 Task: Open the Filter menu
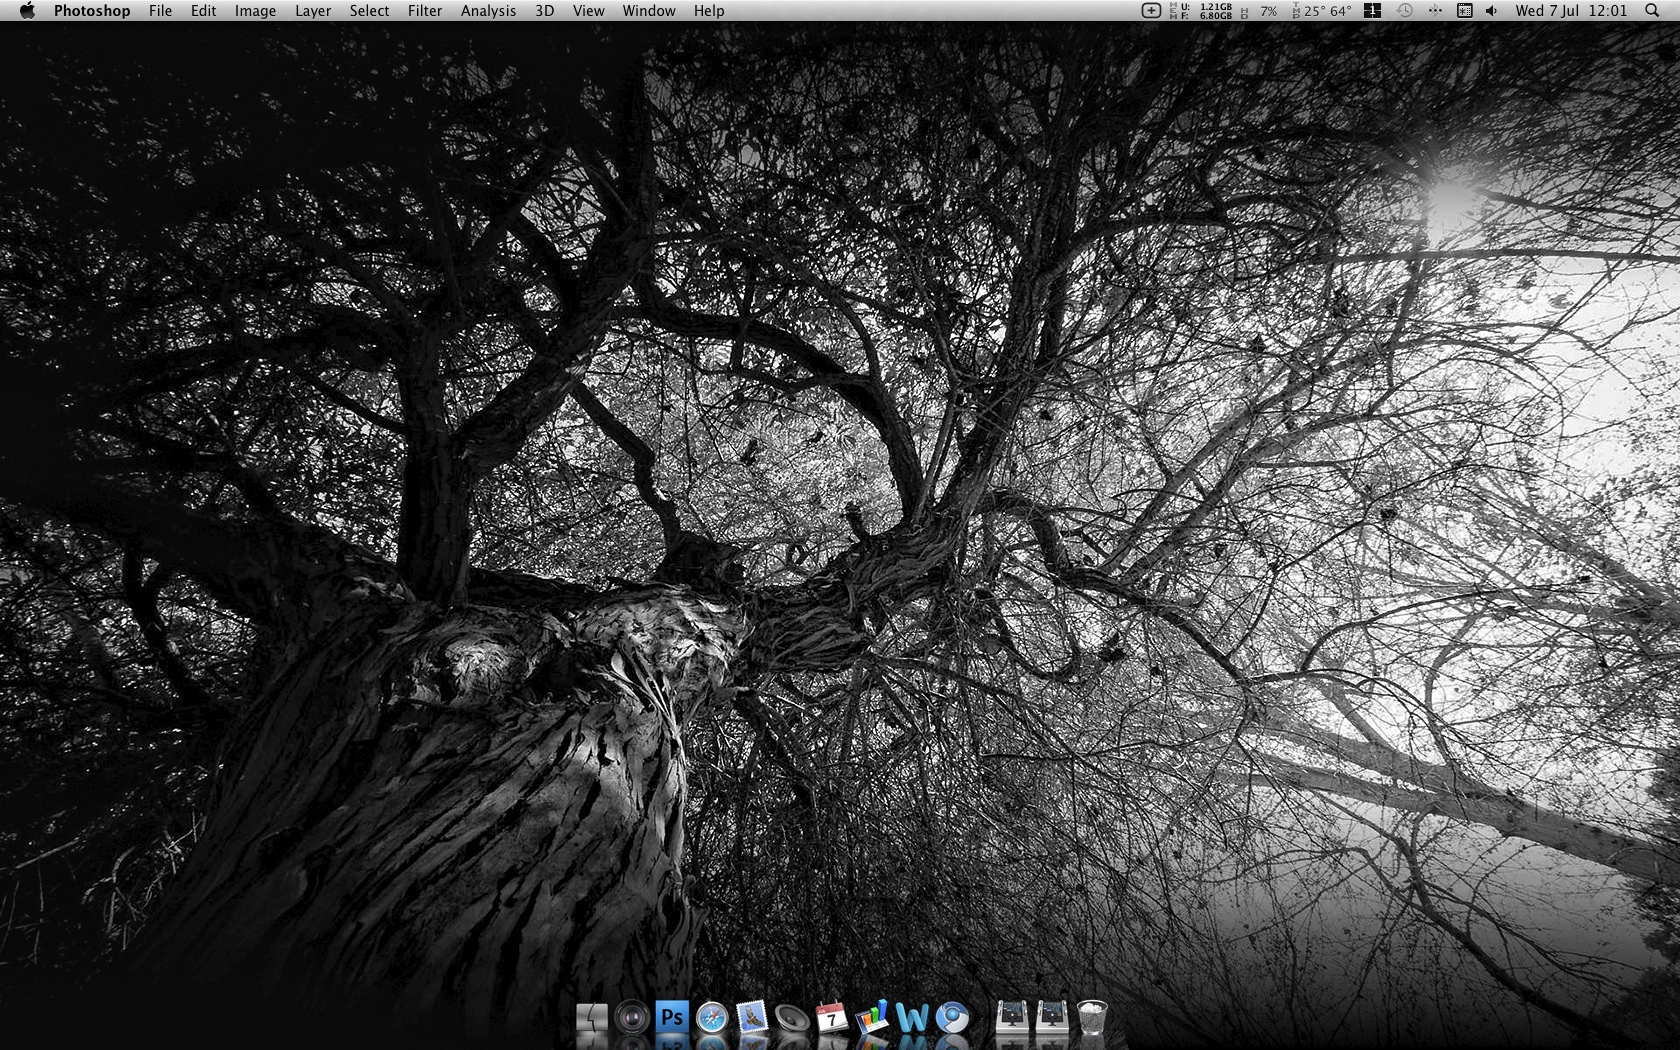pos(425,11)
